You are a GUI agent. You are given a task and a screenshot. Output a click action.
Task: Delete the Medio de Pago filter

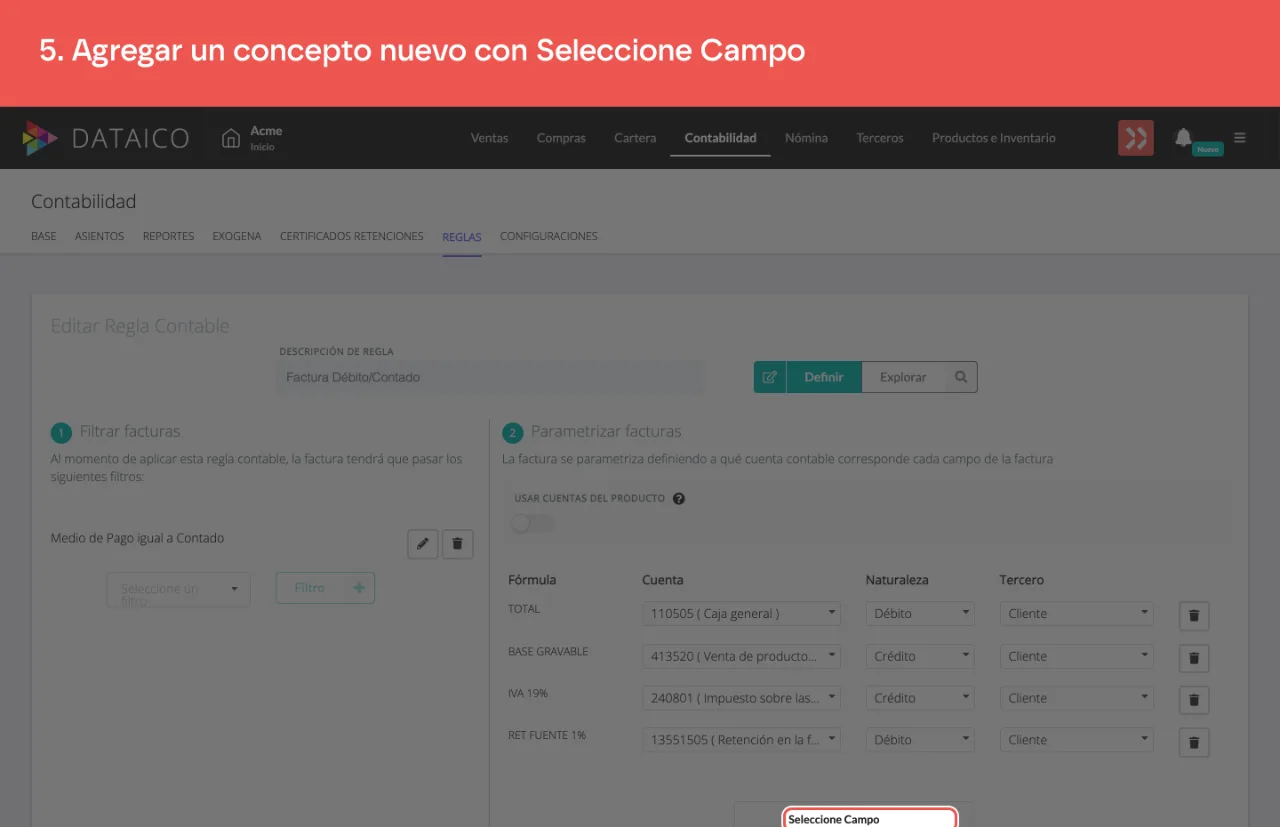click(458, 544)
